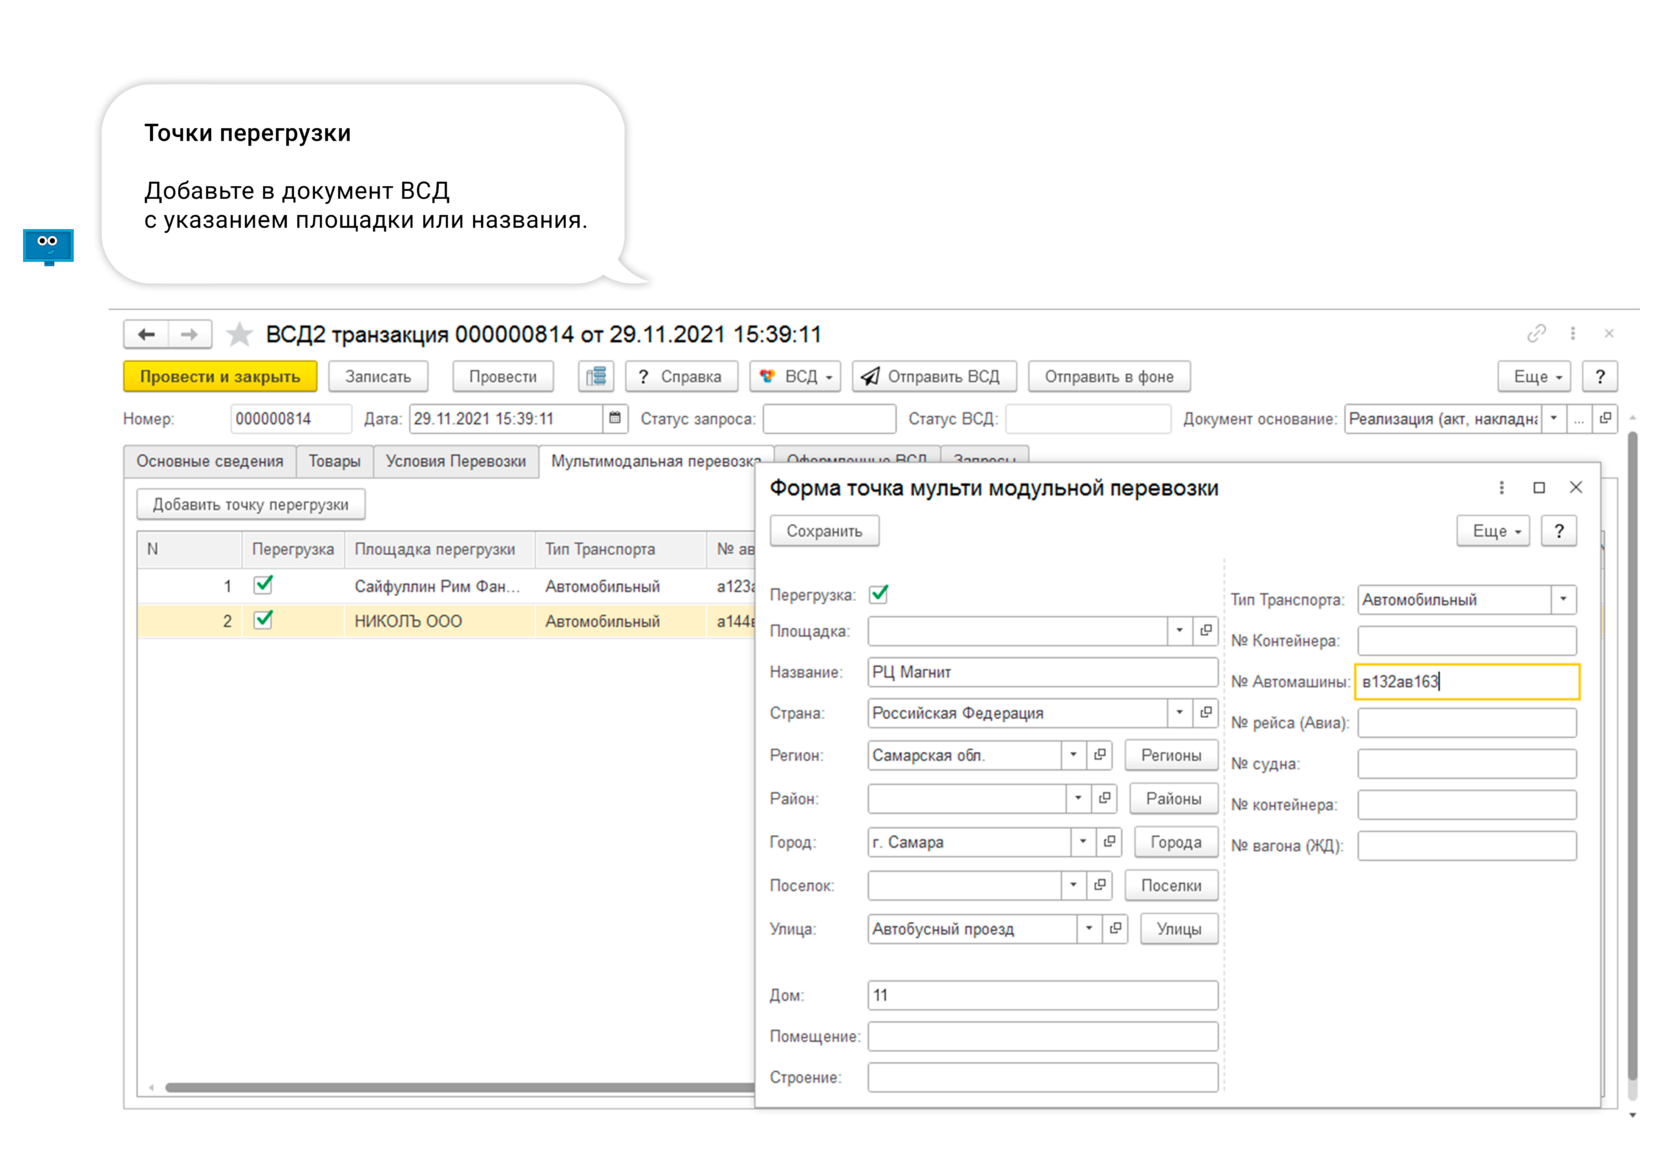Open main form three-dot options menu

point(1572,333)
